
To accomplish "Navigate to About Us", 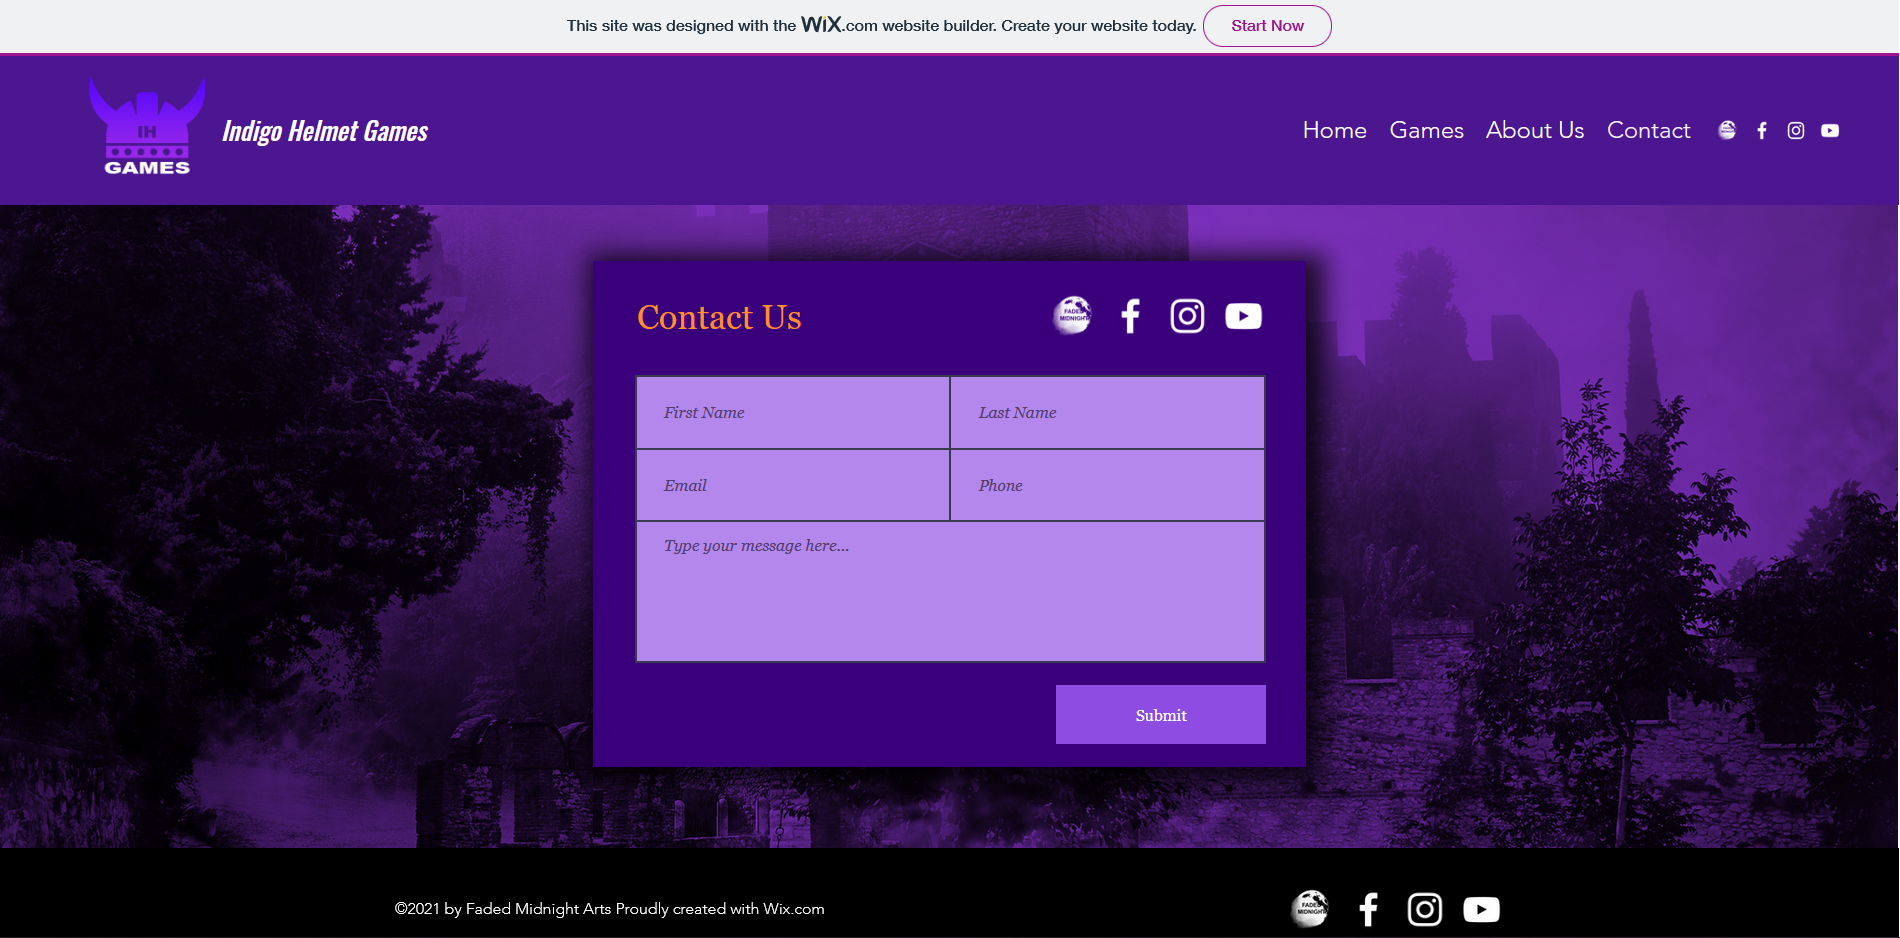I will point(1535,130).
